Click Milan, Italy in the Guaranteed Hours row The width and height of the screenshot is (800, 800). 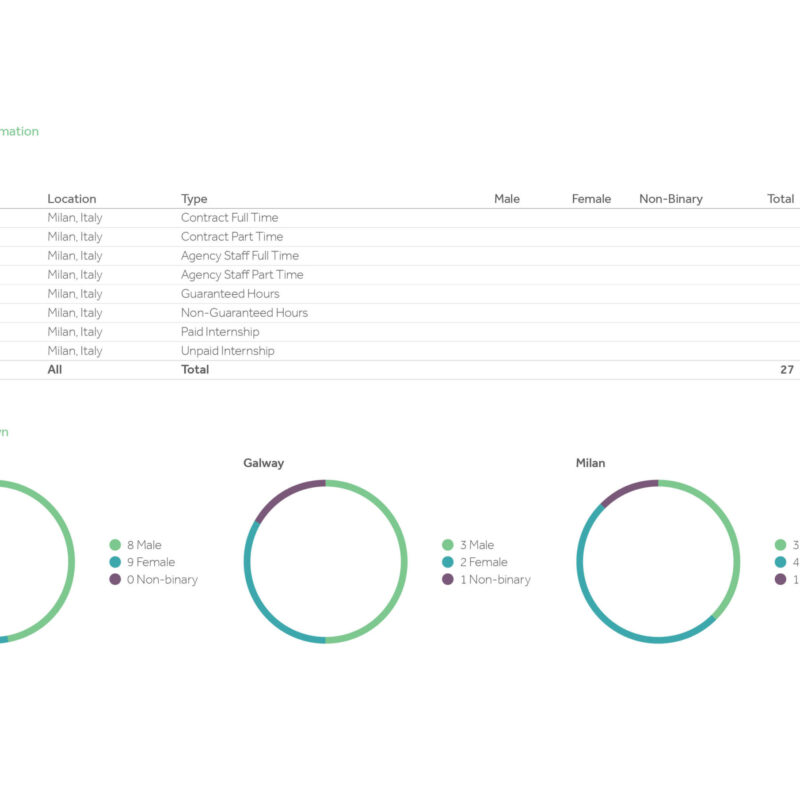click(74, 293)
